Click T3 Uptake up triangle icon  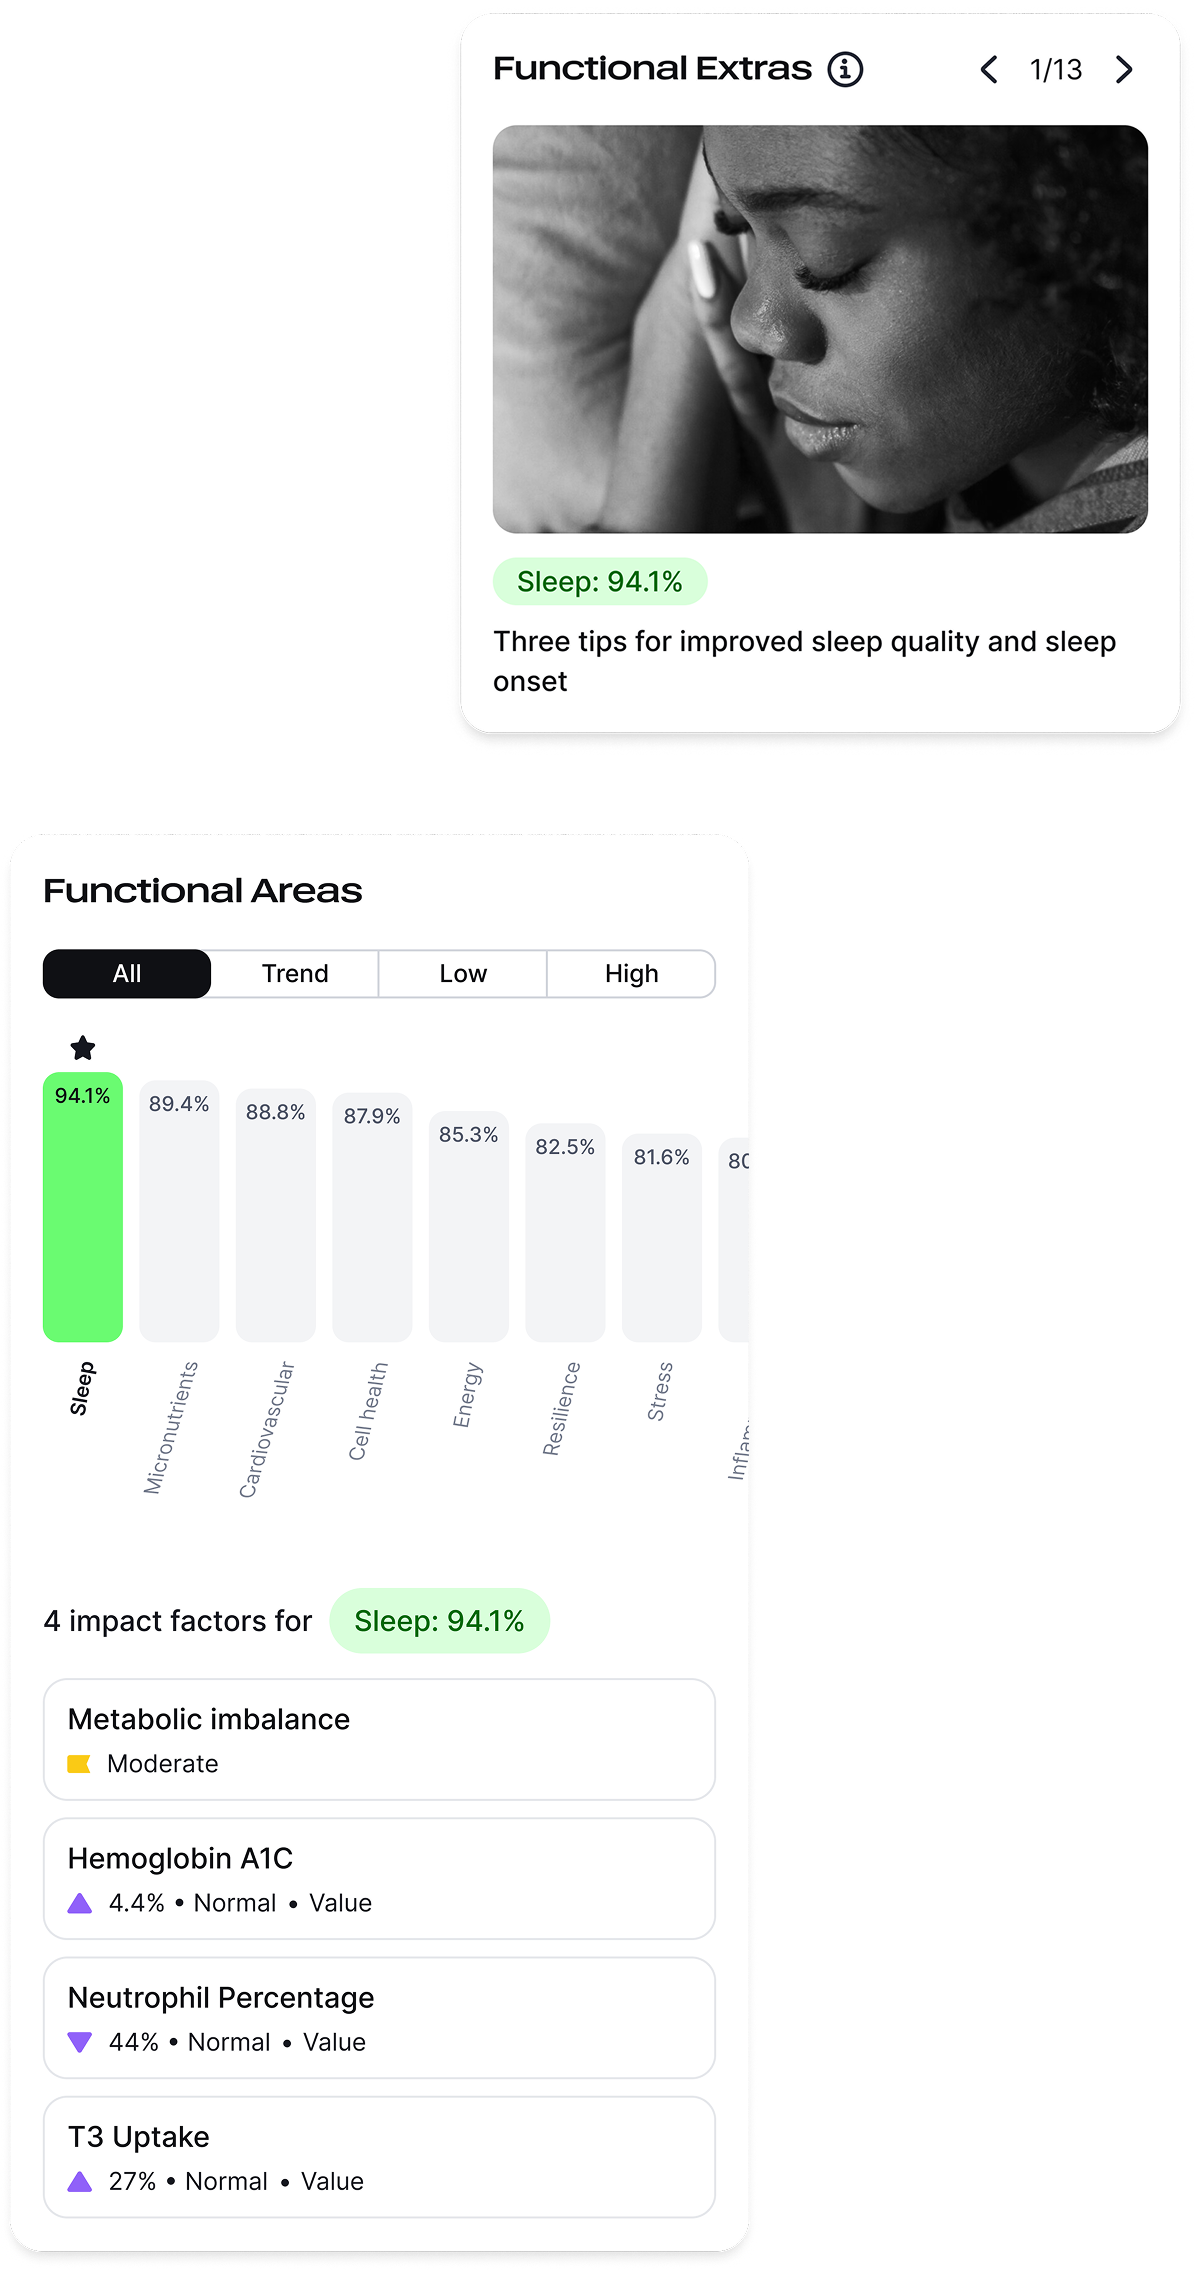[80, 2181]
